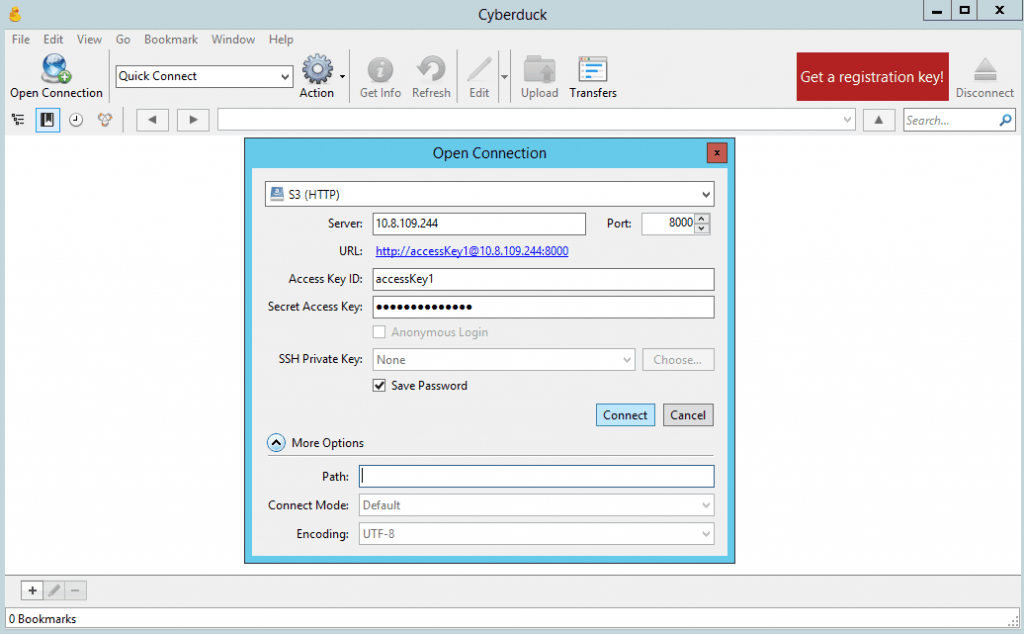The height and width of the screenshot is (634, 1024).
Task: Toggle the bookmarks view button
Action: click(x=47, y=120)
